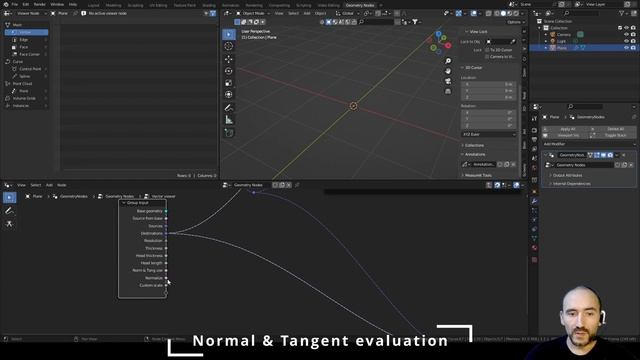Click the Toggle Stack button
This screenshot has width=640, height=360.
coord(613,135)
